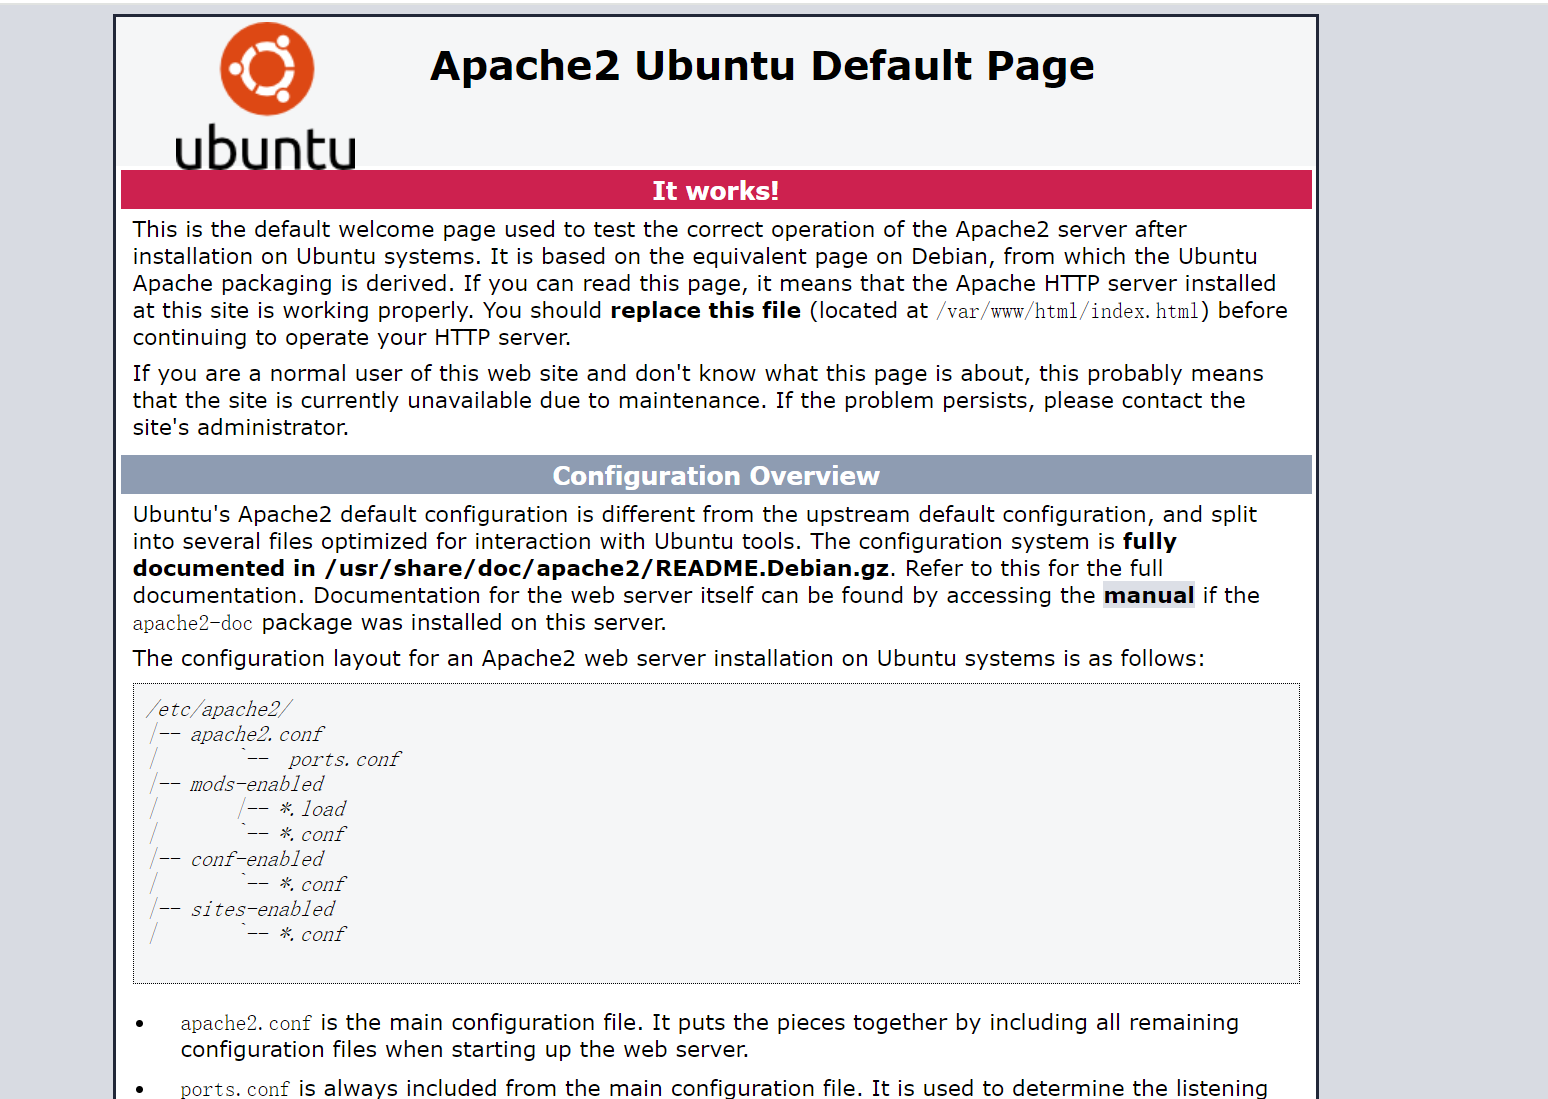Open the manual link
Viewport: 1548px width, 1099px height.
[x=1148, y=596]
